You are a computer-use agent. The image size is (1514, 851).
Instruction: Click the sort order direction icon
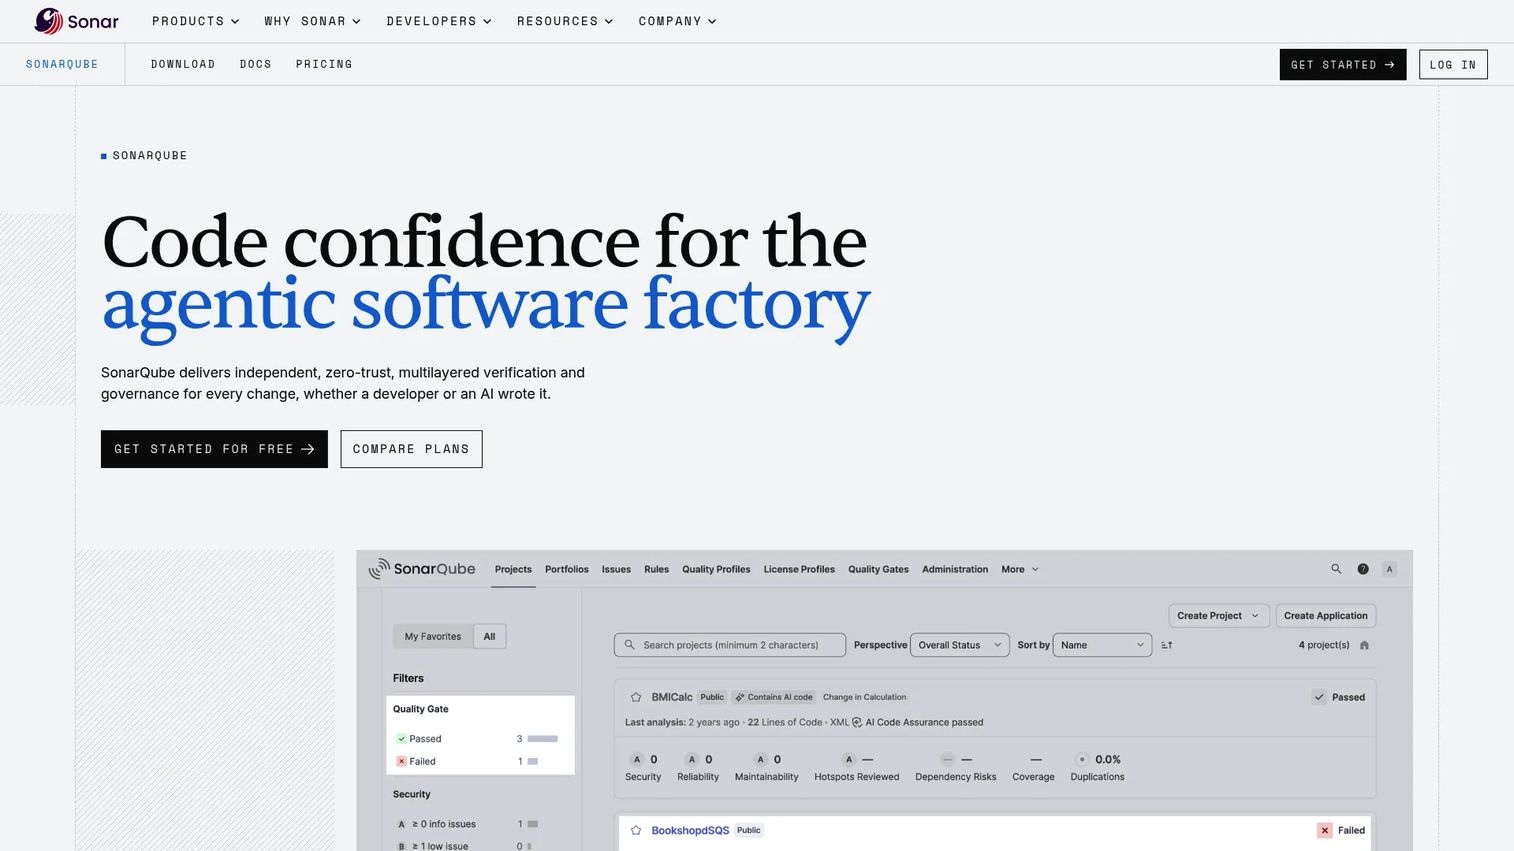click(1167, 645)
